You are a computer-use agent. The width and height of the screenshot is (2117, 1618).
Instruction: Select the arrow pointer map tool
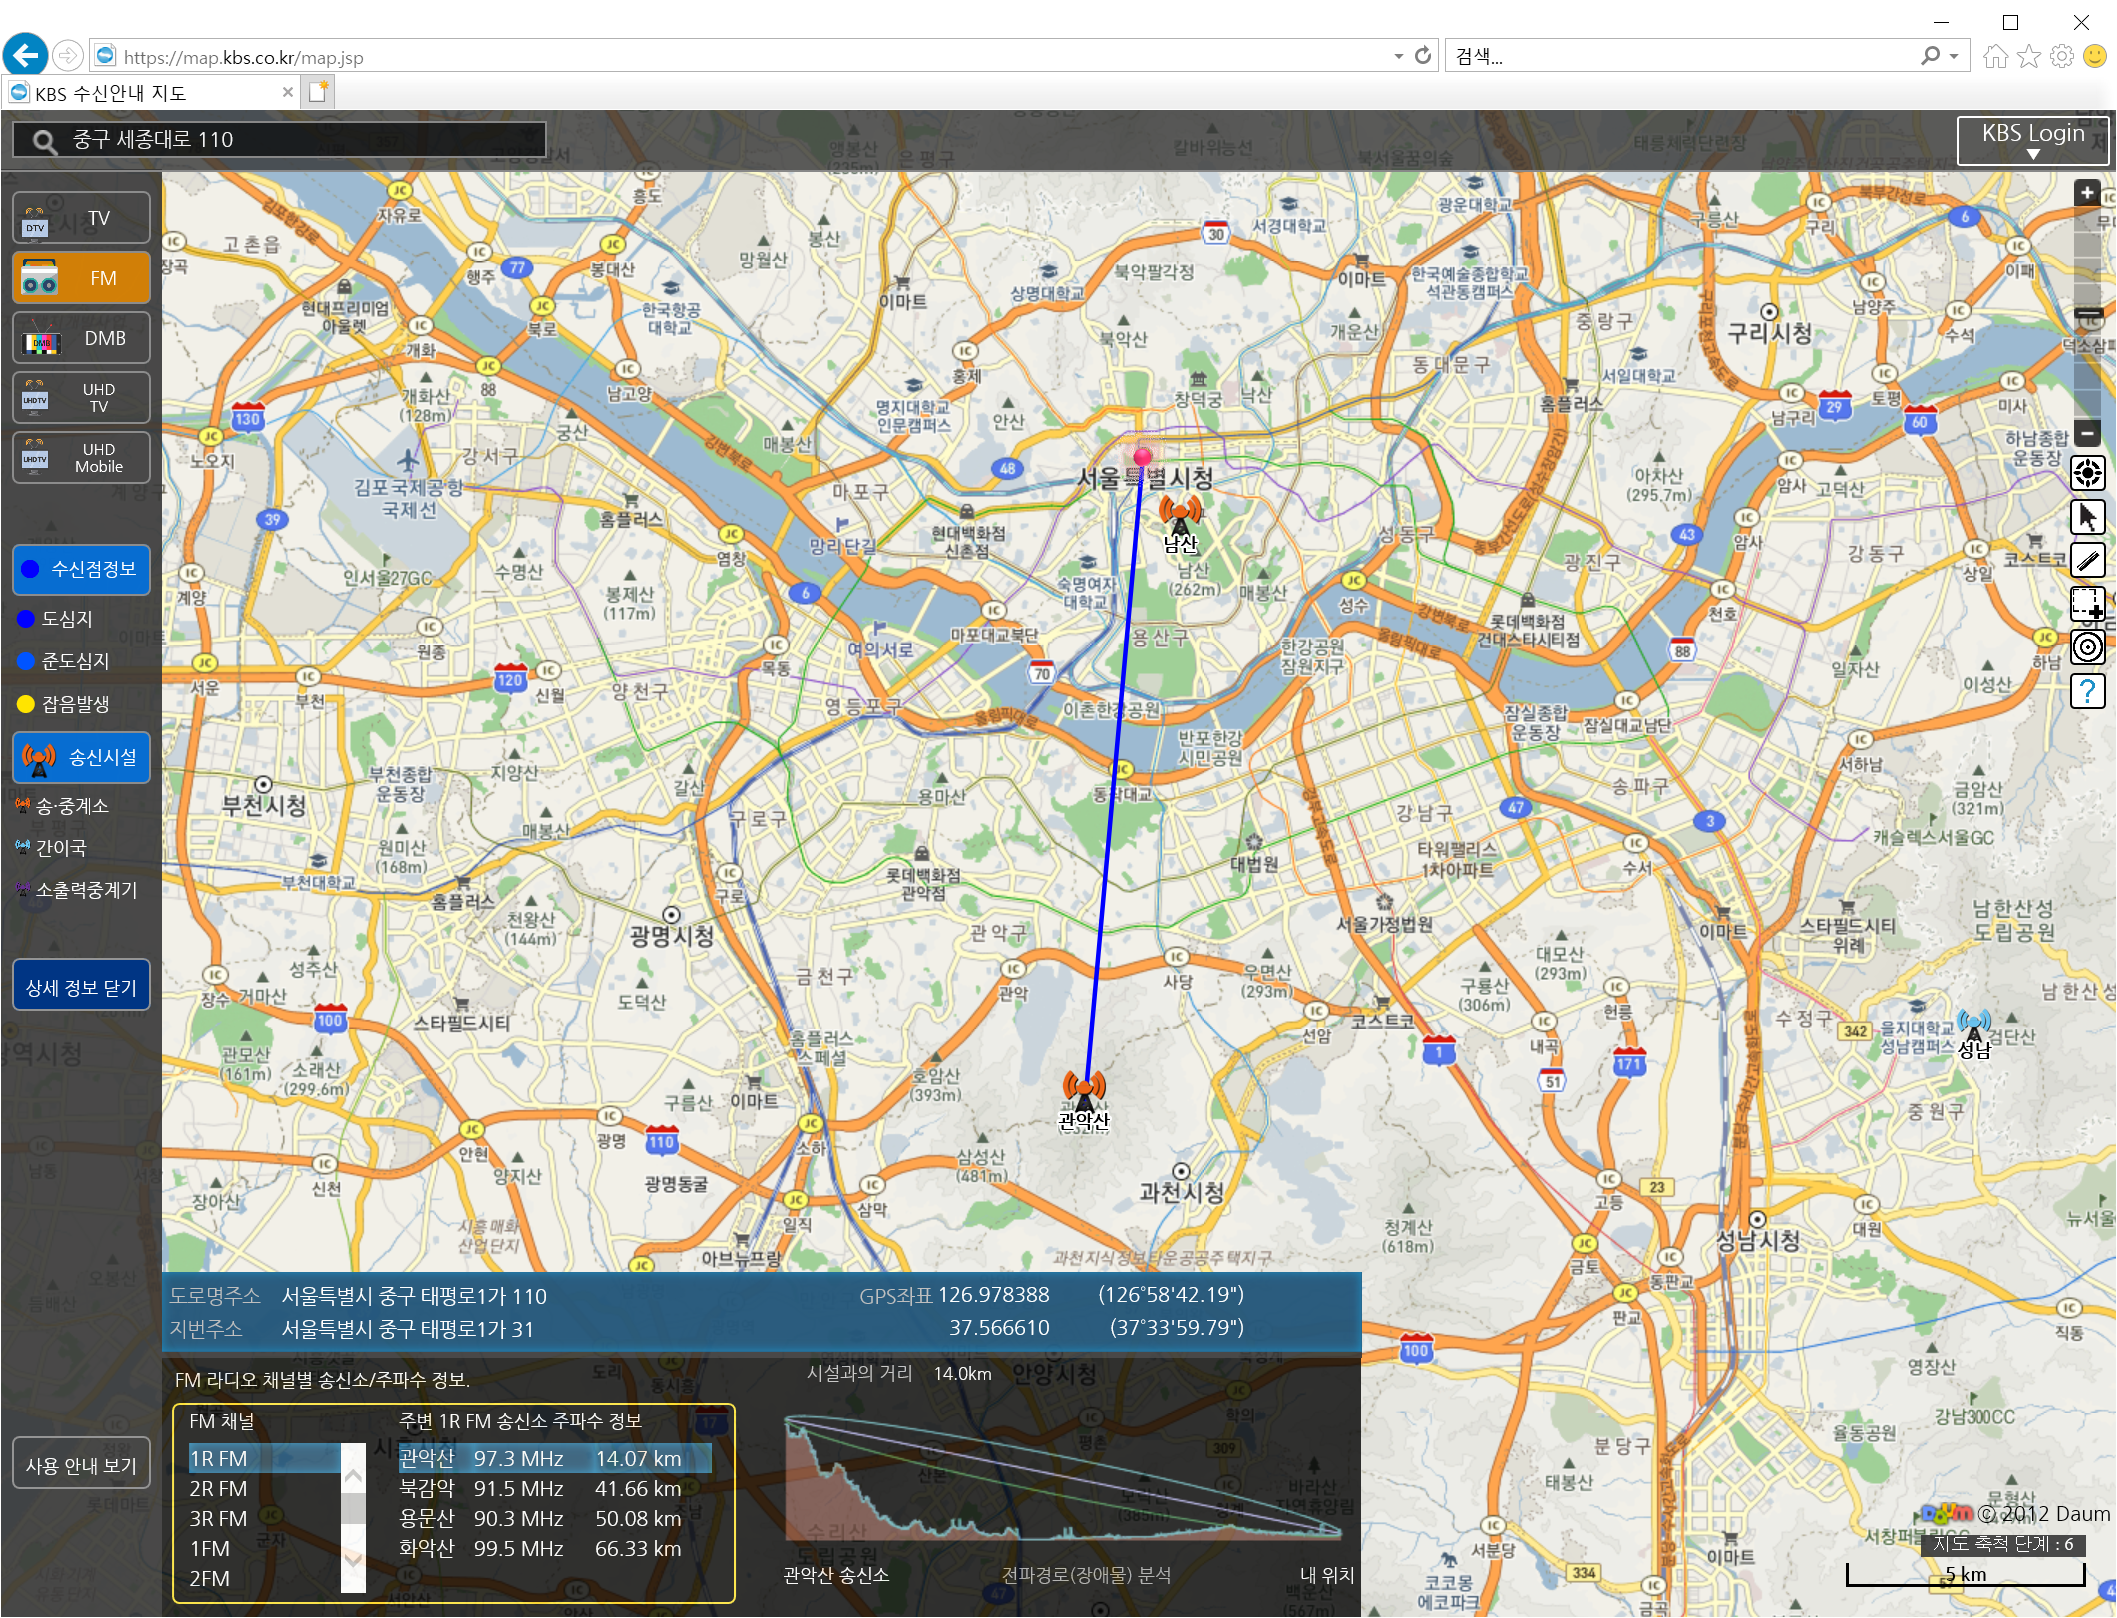(2087, 517)
